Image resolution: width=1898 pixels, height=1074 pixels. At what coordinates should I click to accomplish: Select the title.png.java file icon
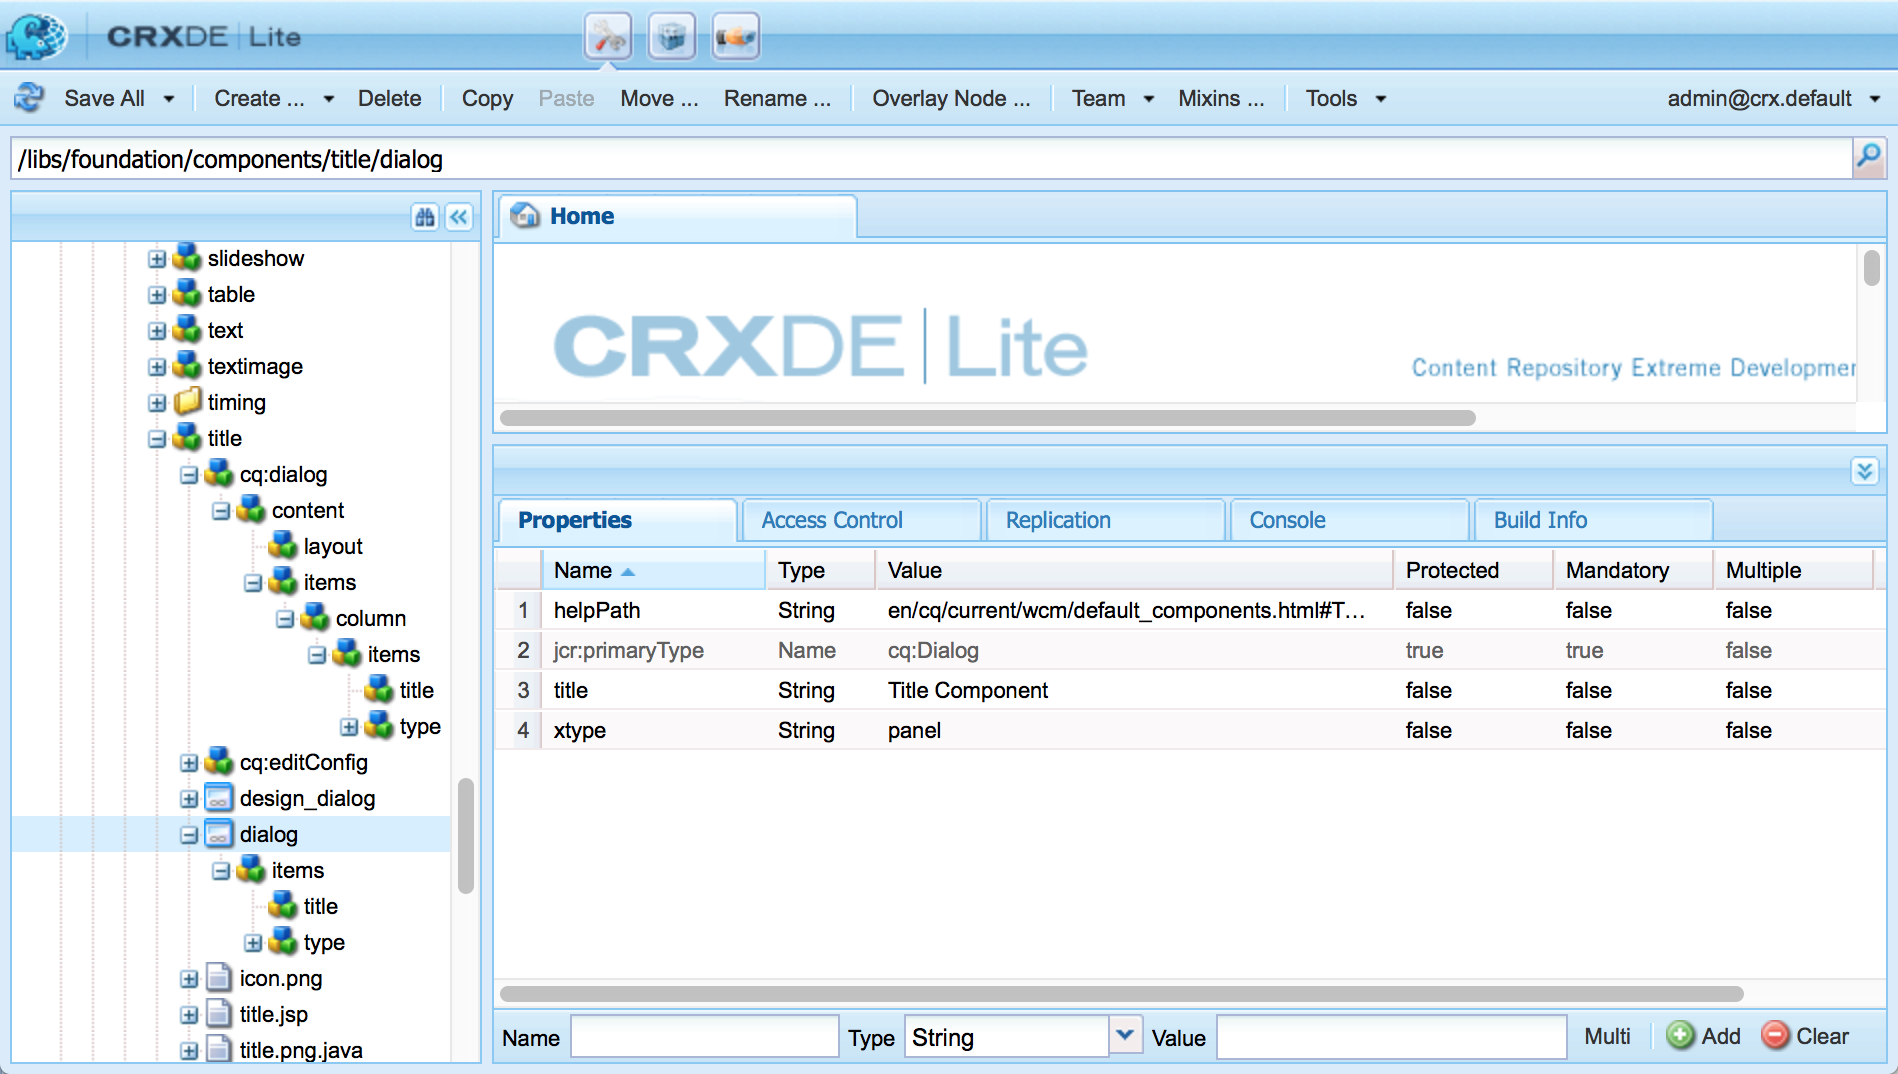click(219, 1049)
